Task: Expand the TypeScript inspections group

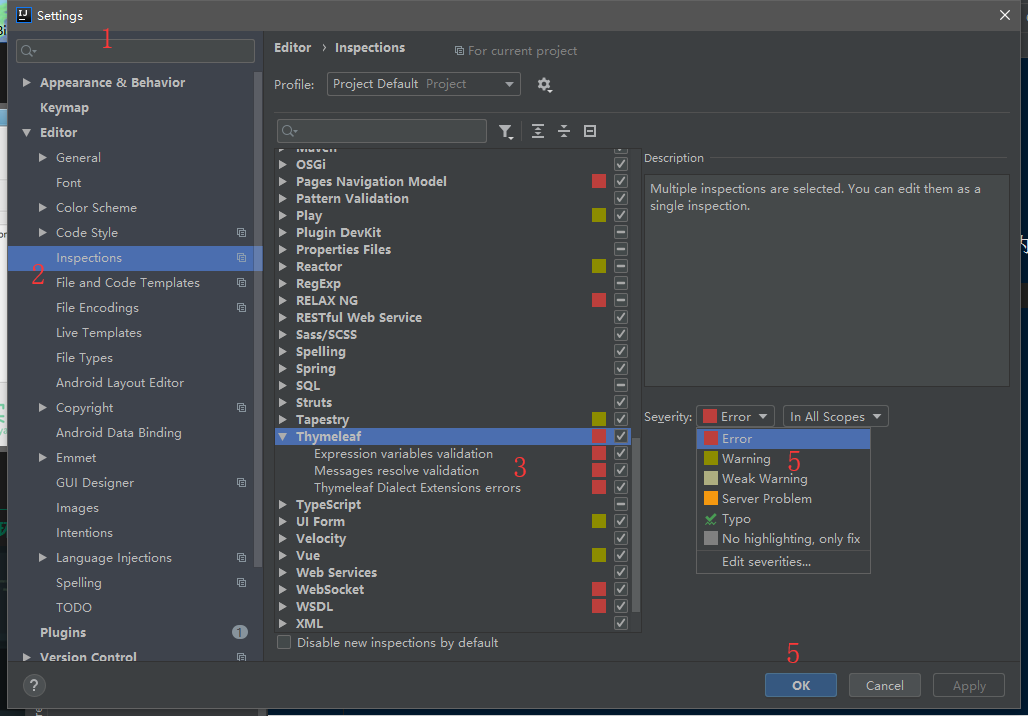Action: pos(284,505)
